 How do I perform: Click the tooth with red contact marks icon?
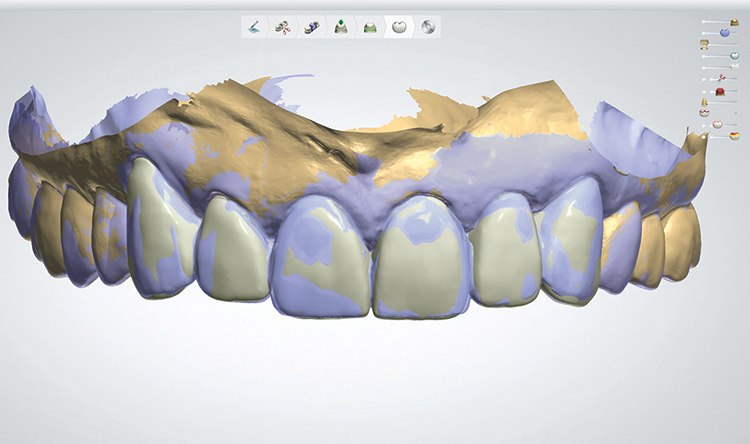(x=704, y=113)
